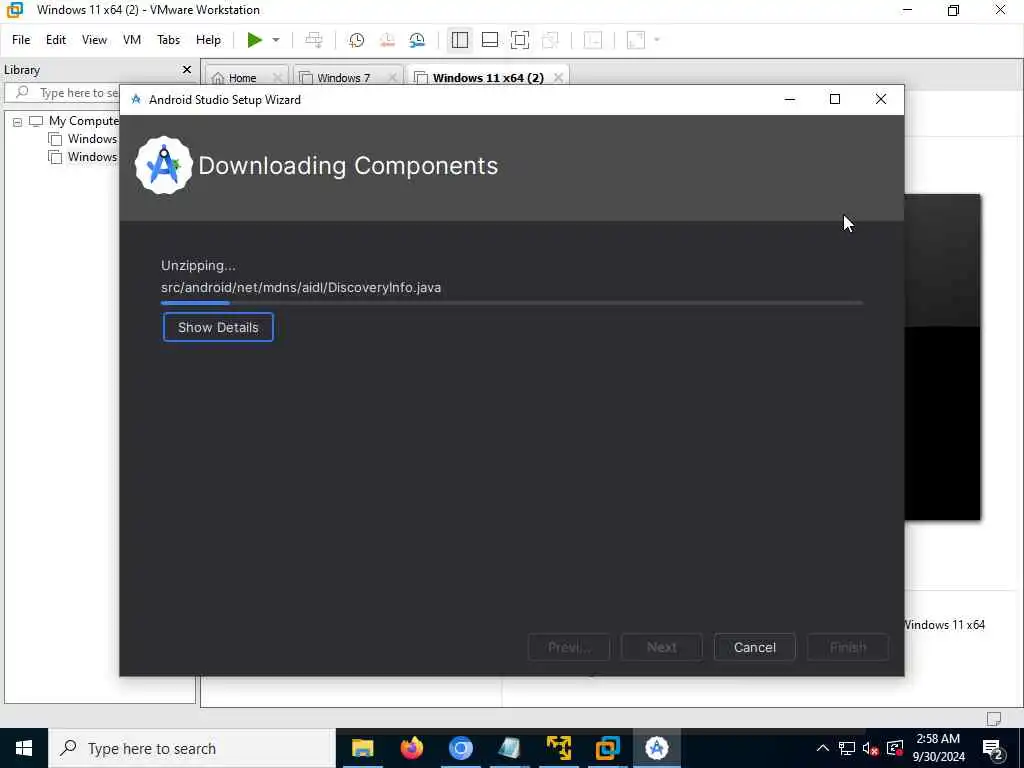This screenshot has width=1024, height=768.
Task: Open the Windows Start menu
Action: 24,748
